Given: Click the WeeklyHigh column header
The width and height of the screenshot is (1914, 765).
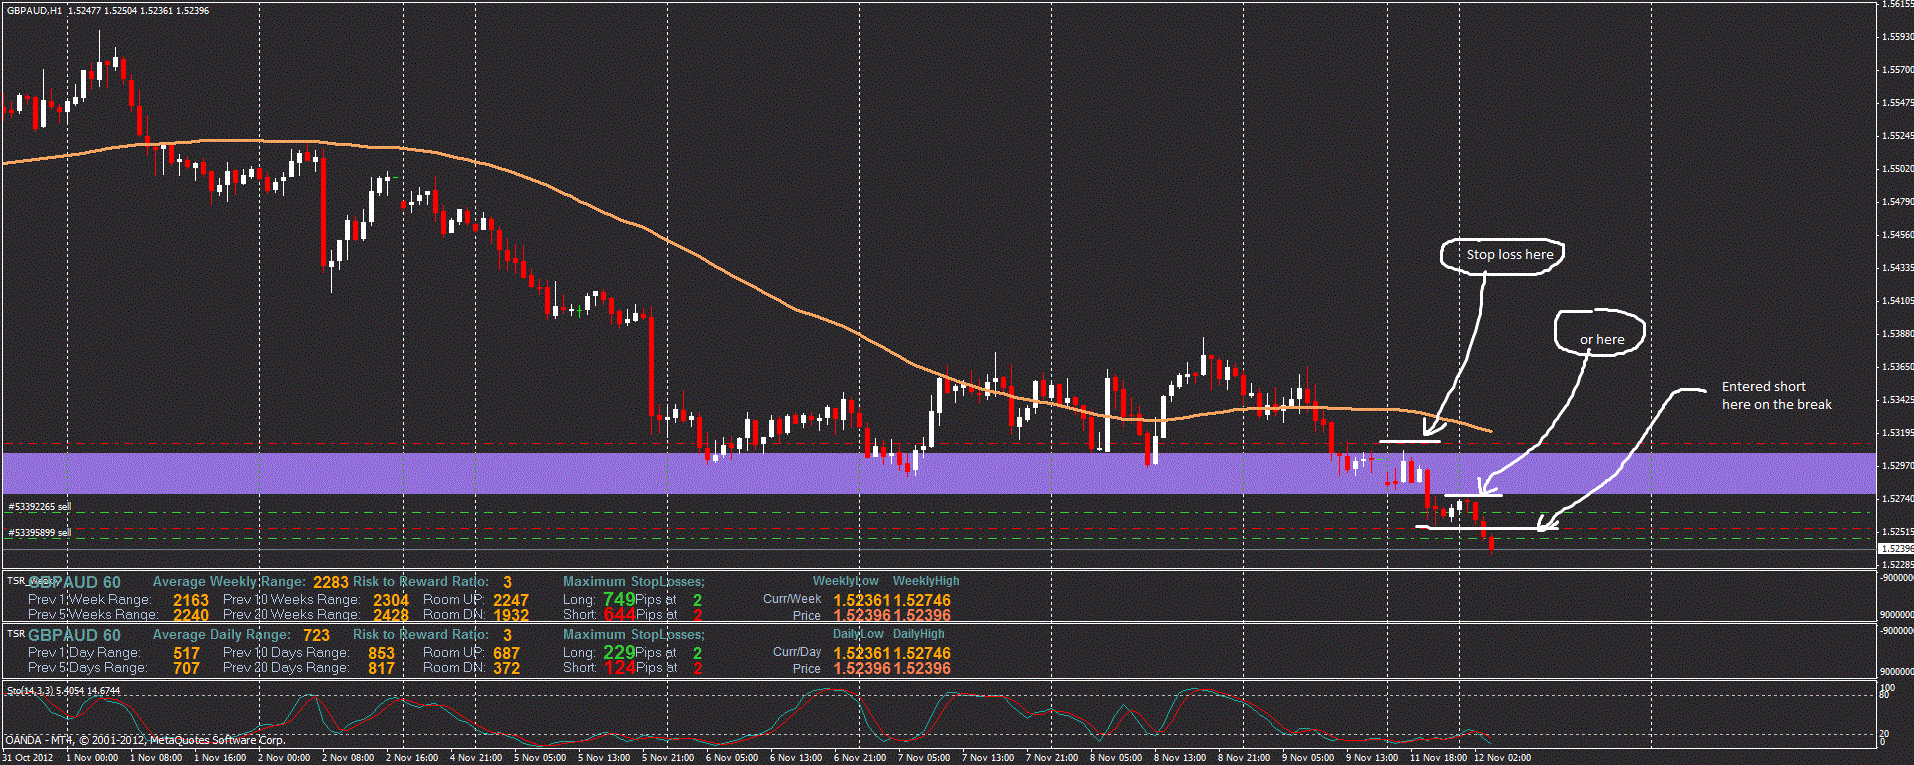Looking at the screenshot, I should (925, 581).
